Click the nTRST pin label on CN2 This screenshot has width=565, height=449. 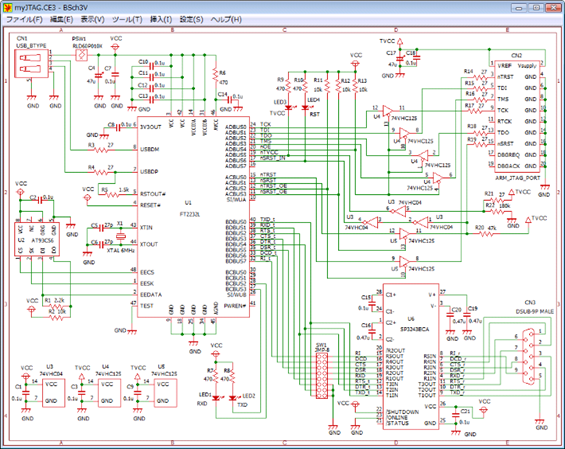505,77
